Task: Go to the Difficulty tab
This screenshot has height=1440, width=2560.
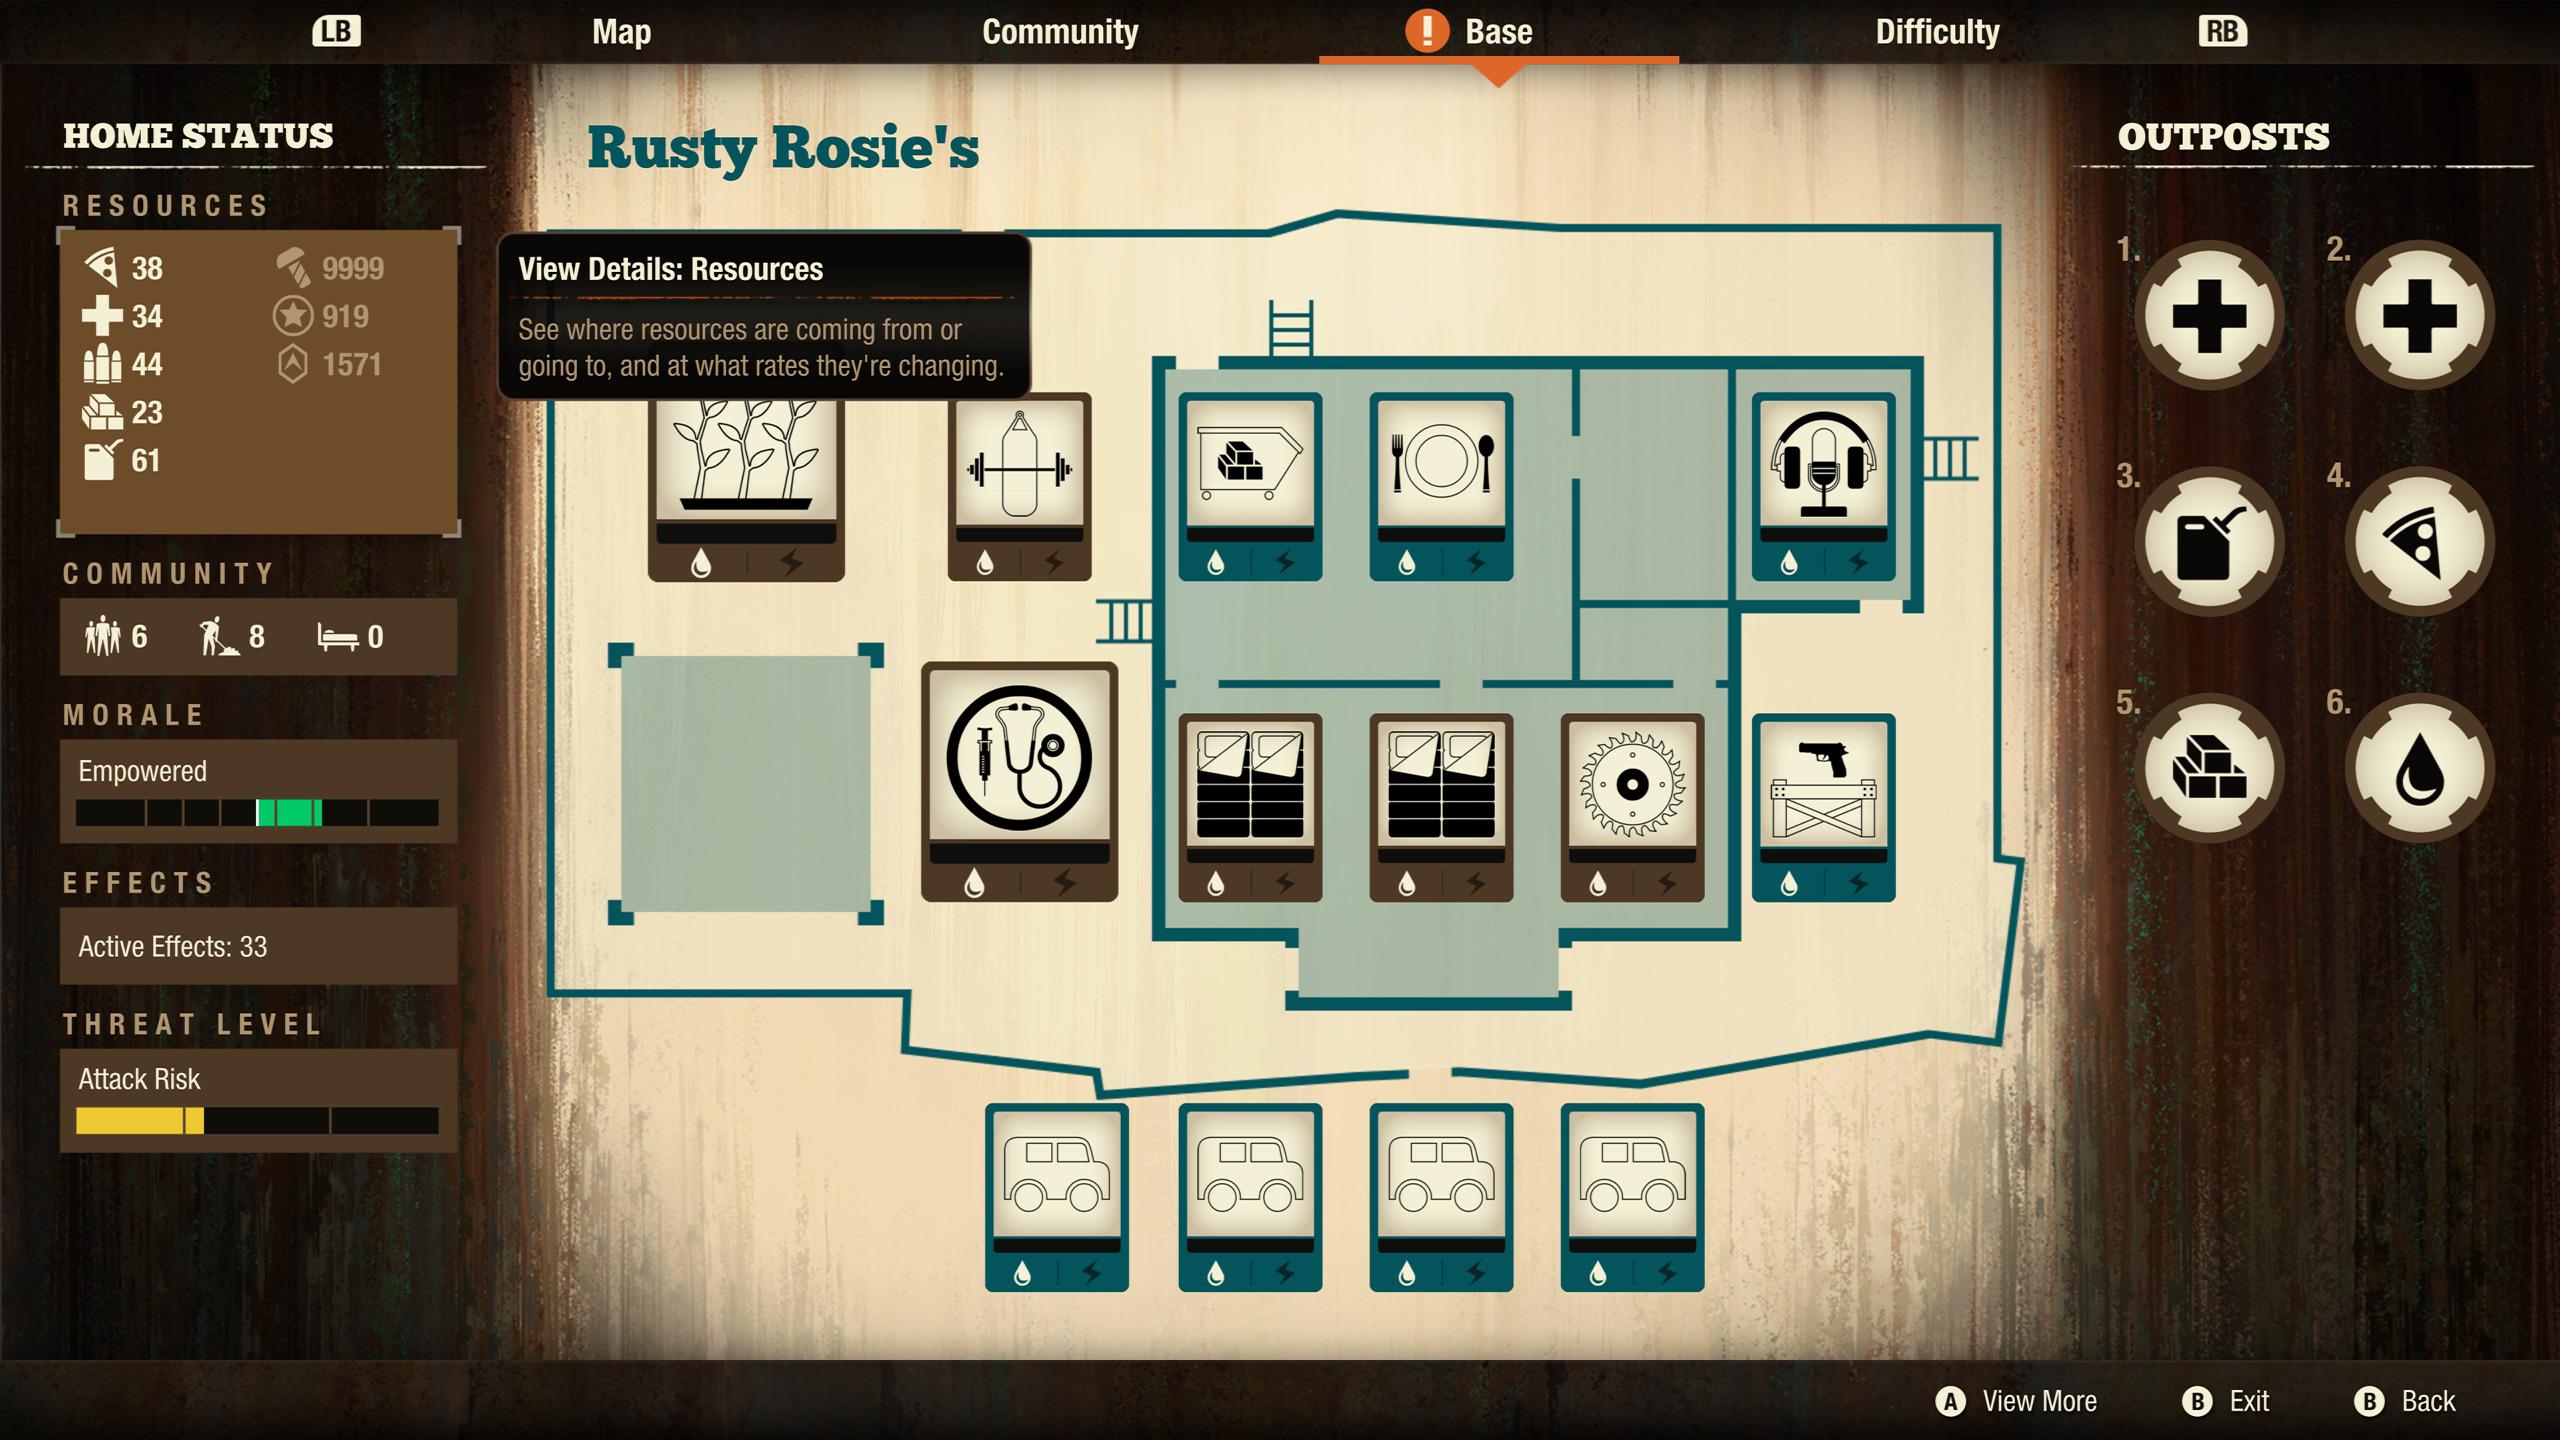Action: 1937,32
